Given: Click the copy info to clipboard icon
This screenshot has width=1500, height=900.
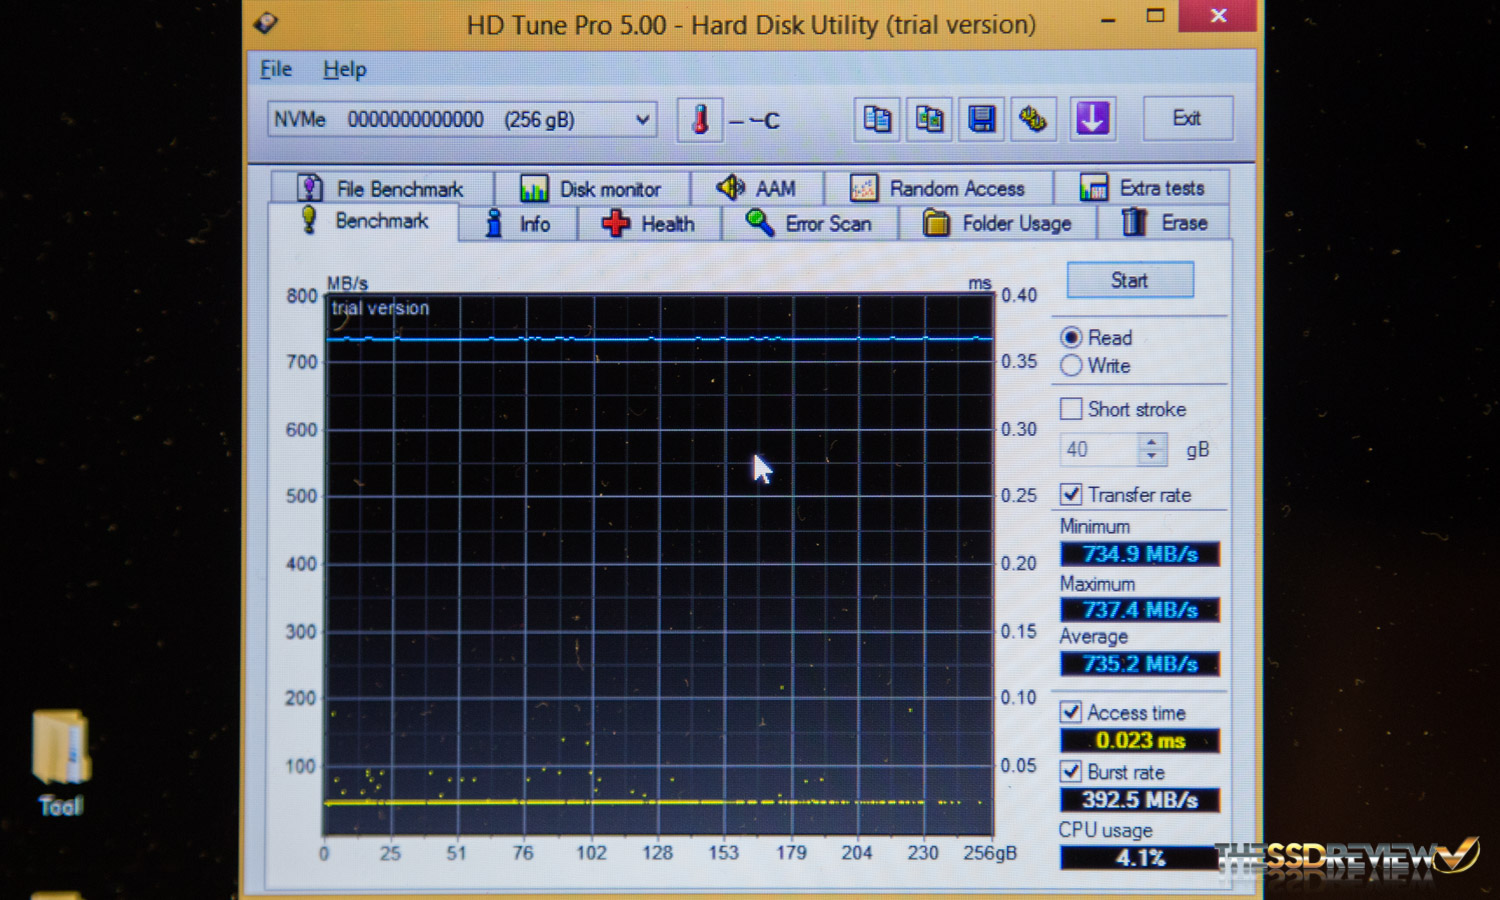Looking at the screenshot, I should pyautogui.click(x=876, y=120).
